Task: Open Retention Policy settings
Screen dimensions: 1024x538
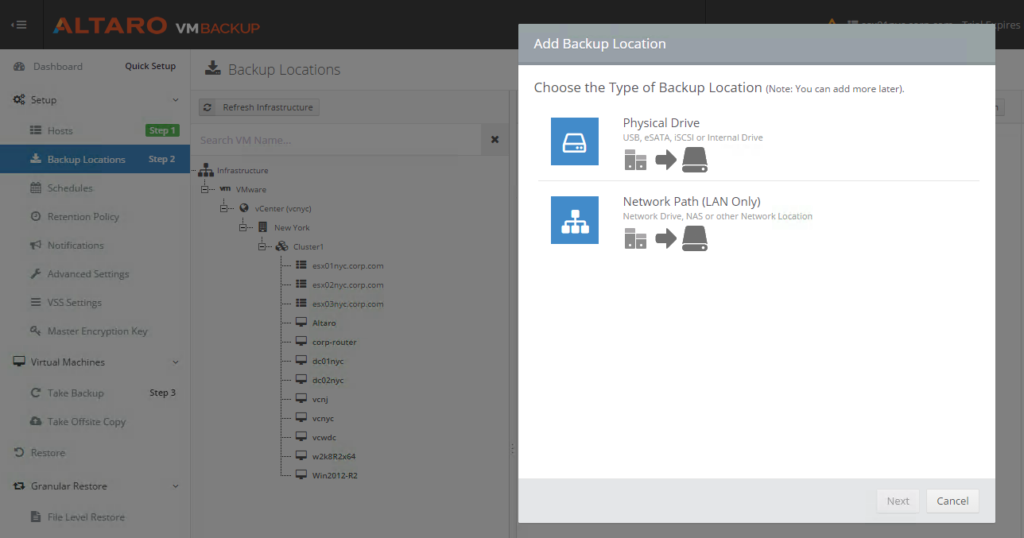Action: [x=83, y=217]
